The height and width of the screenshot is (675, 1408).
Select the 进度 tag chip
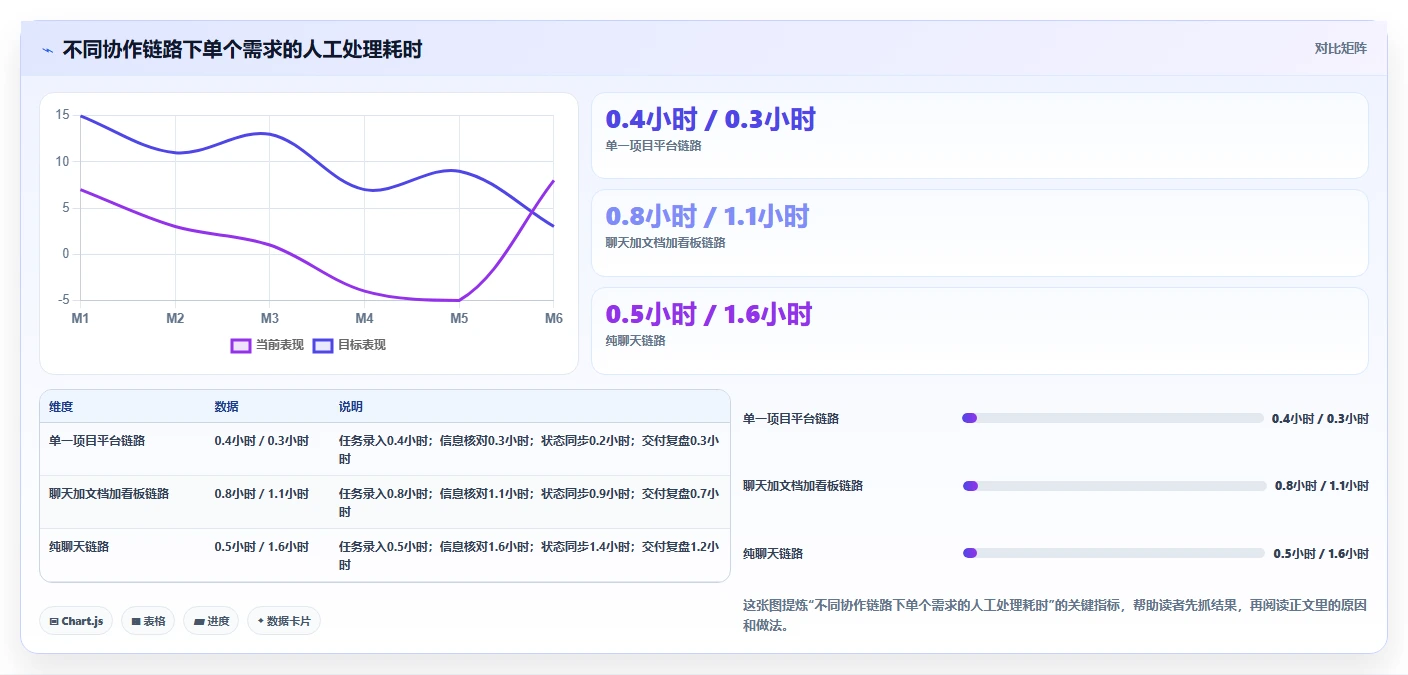(211, 621)
